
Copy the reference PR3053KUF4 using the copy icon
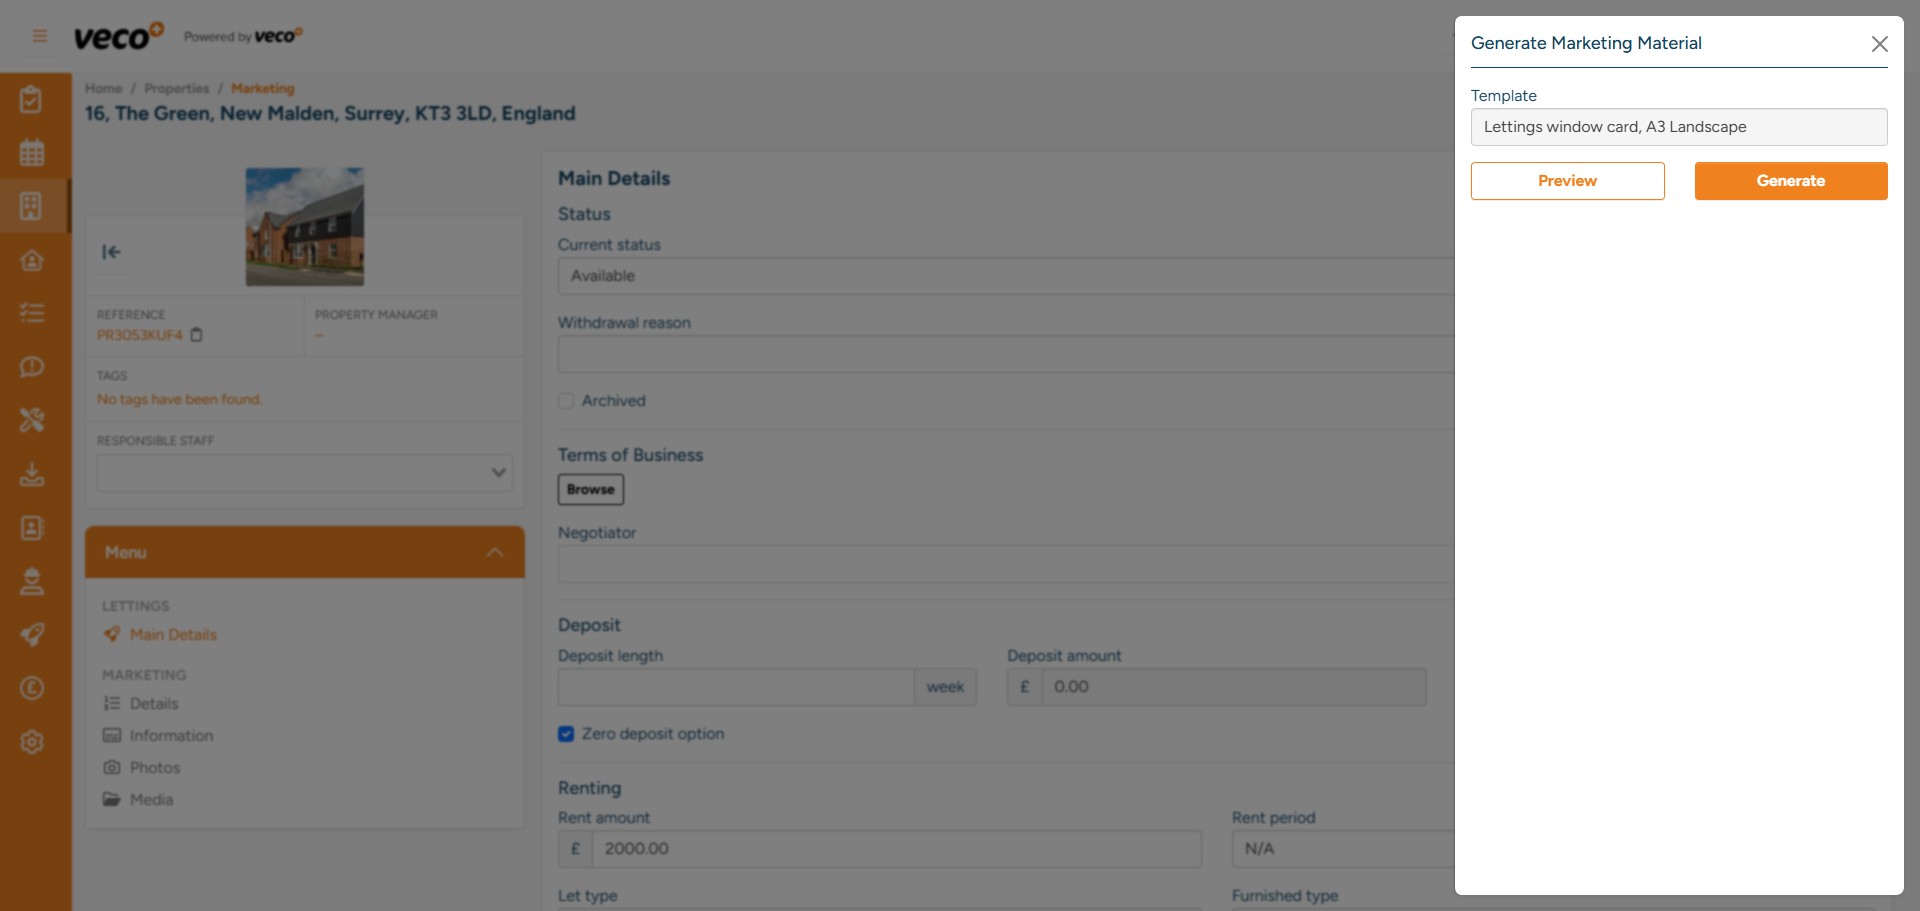click(196, 335)
